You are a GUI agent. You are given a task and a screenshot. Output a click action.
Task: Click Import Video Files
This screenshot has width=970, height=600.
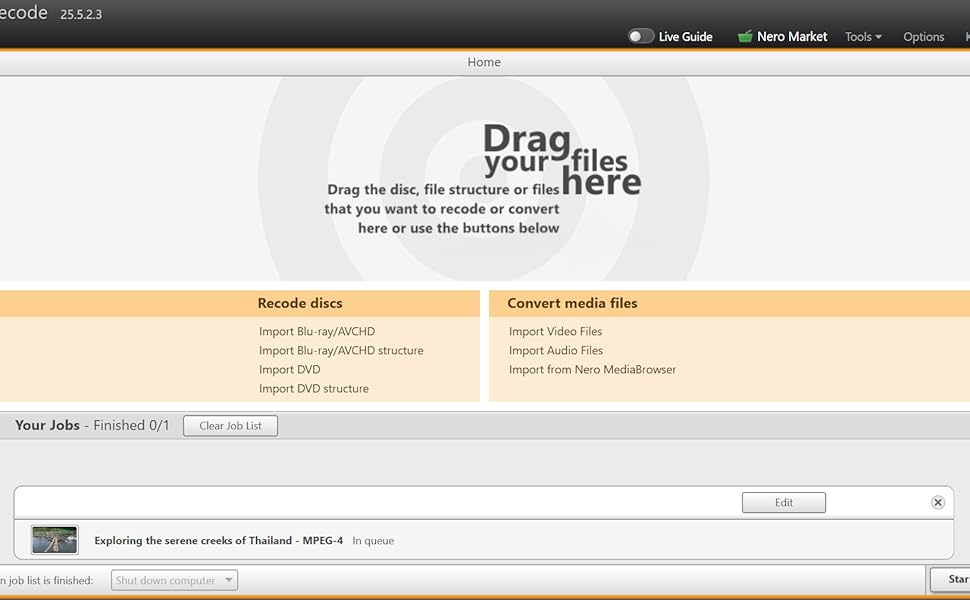[556, 332]
